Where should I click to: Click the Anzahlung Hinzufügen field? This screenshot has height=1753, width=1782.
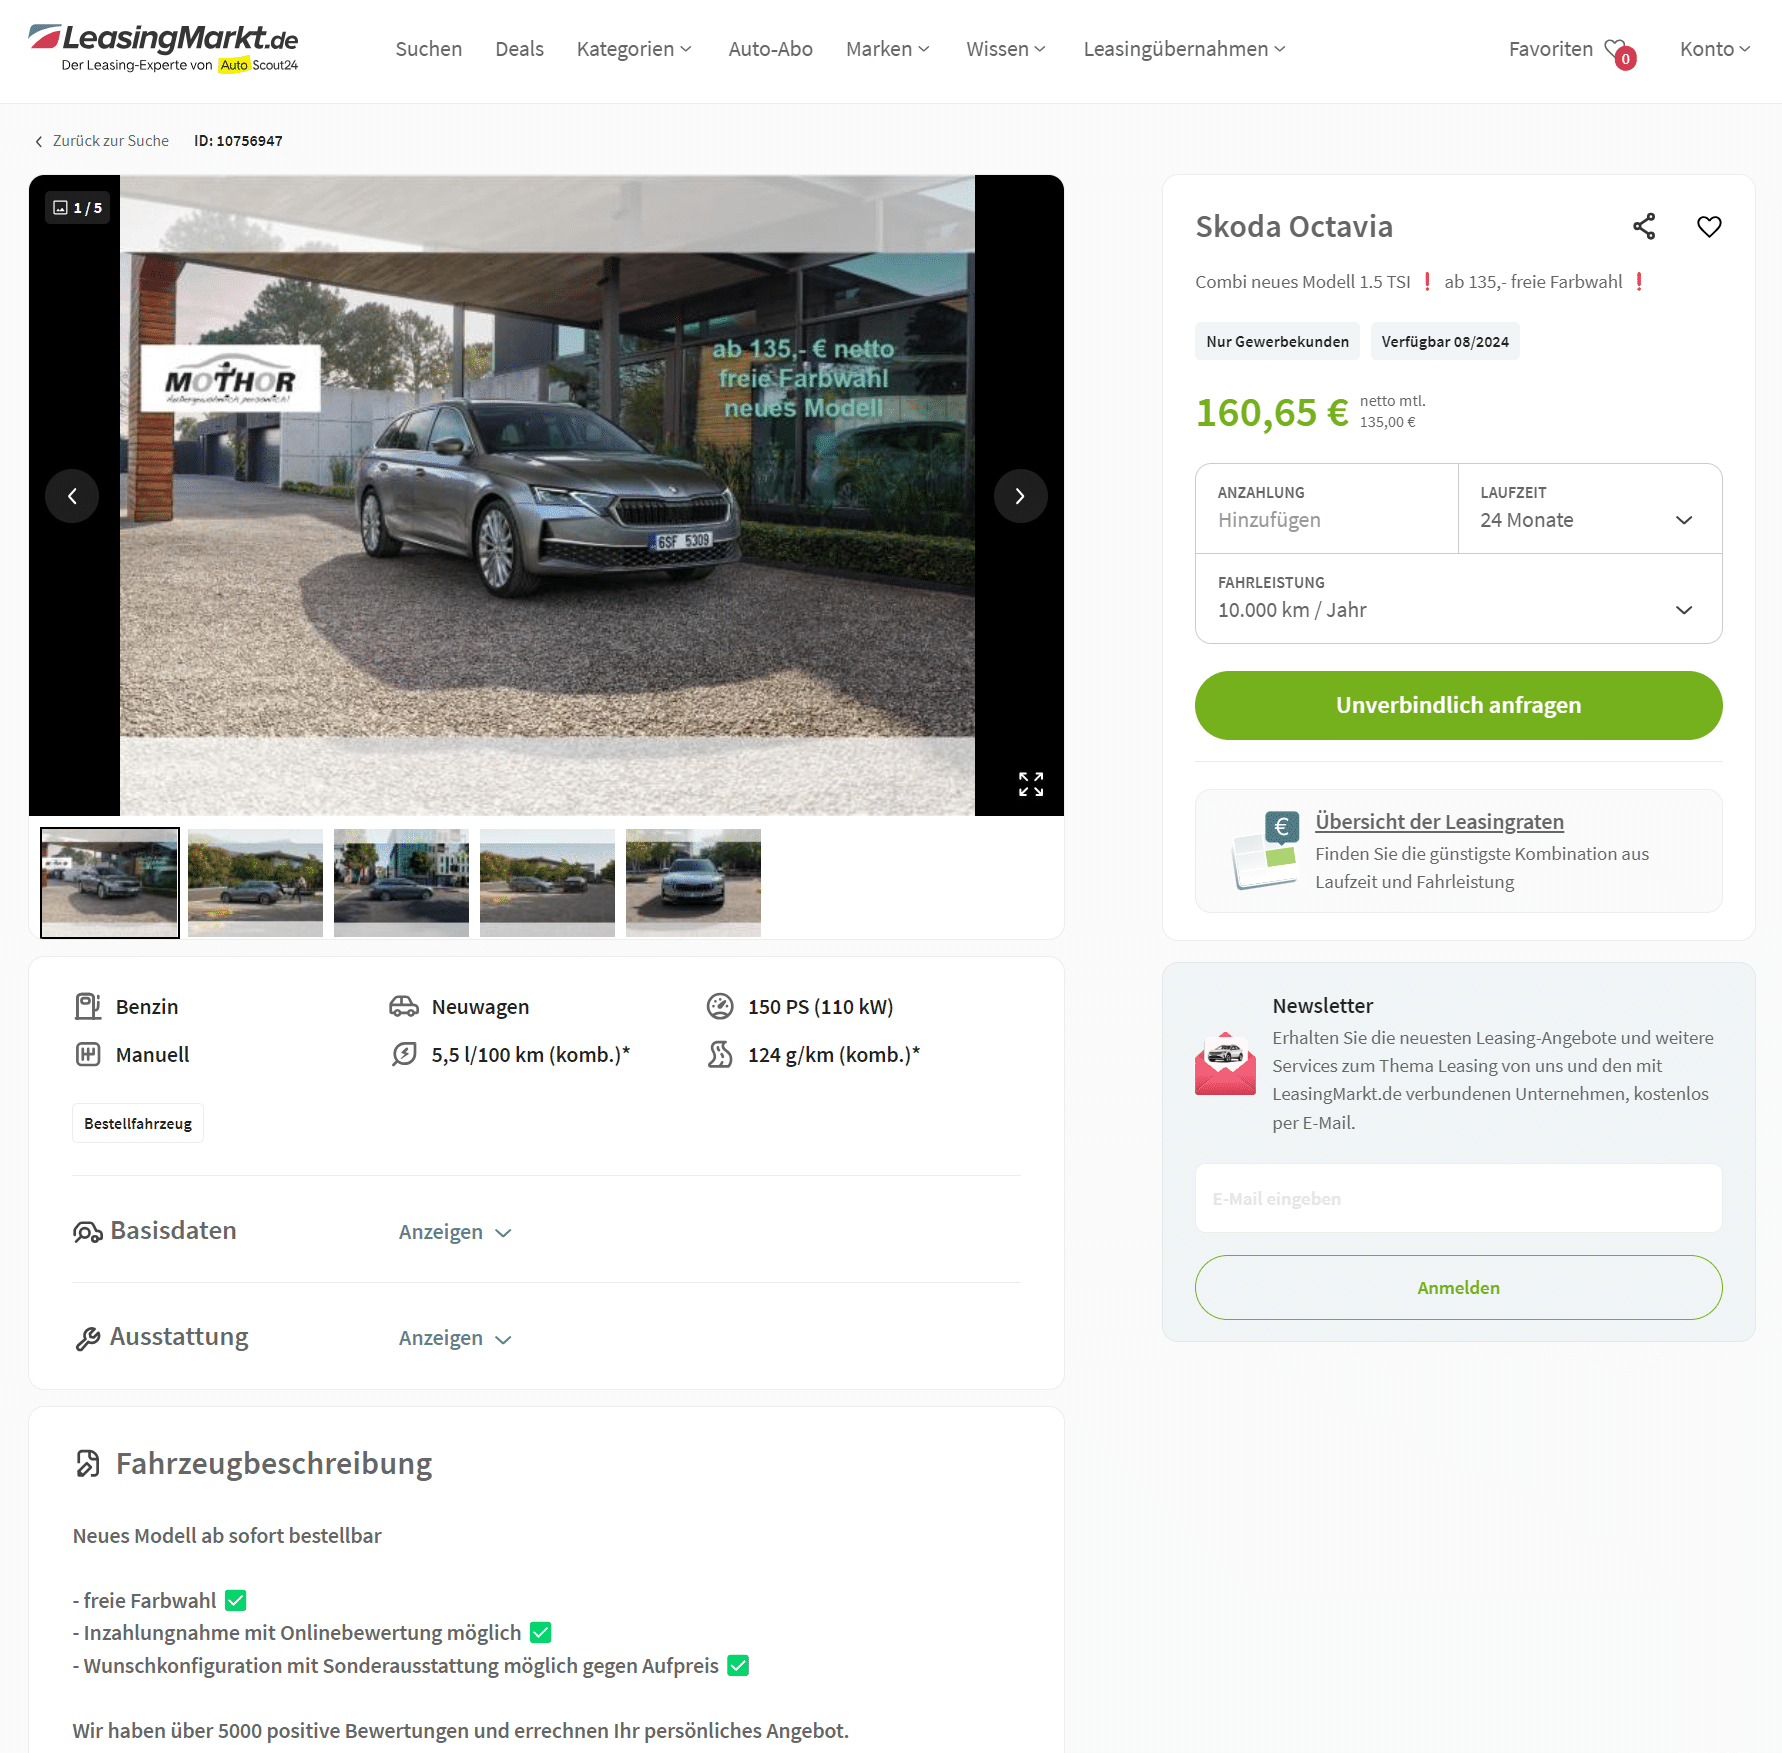click(1327, 508)
